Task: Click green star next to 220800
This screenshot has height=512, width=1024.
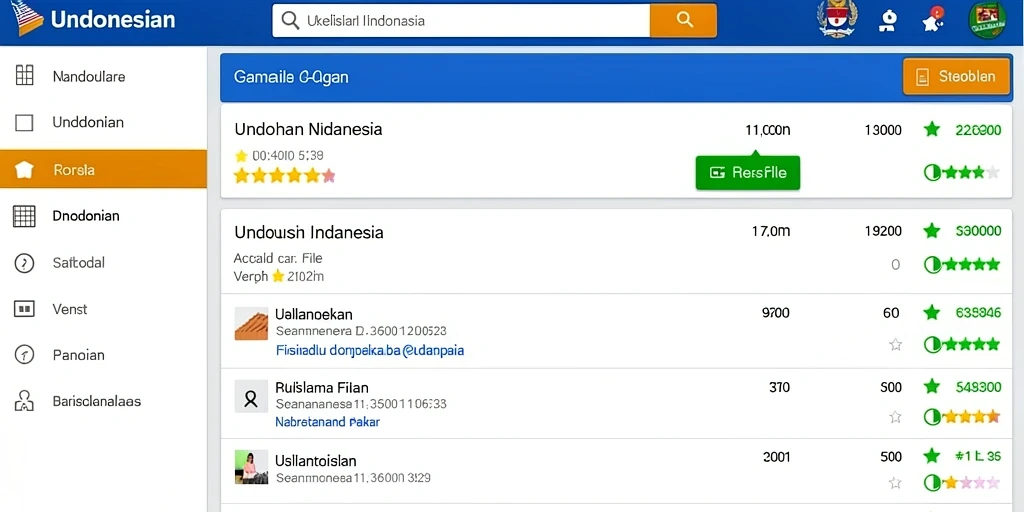Action: coord(932,129)
